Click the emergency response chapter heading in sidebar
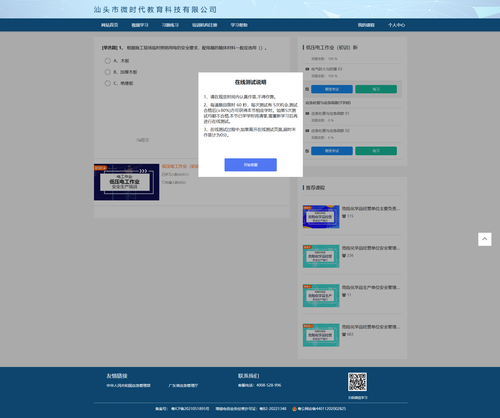This screenshot has height=418, width=500. click(x=328, y=103)
